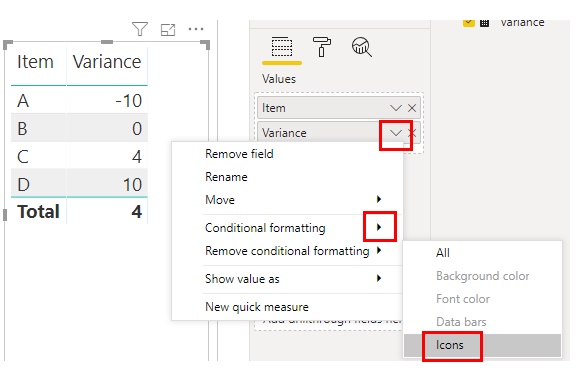Screen dimensions: 579x369
Task: Click the Values section label
Action: pyautogui.click(x=279, y=79)
